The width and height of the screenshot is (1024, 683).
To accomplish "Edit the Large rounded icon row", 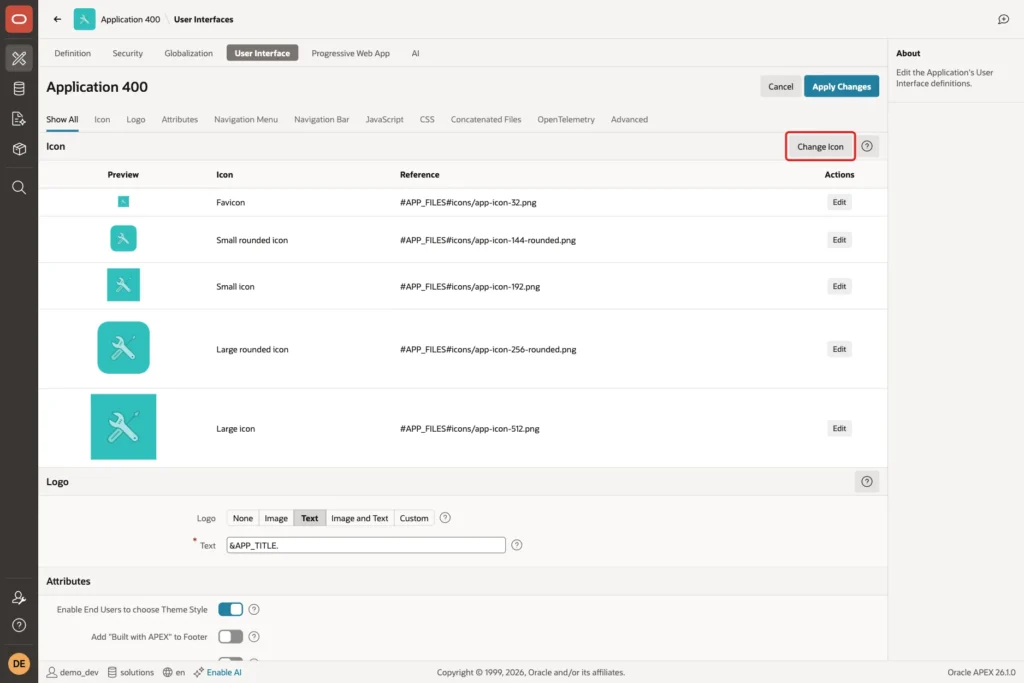I will click(x=839, y=349).
